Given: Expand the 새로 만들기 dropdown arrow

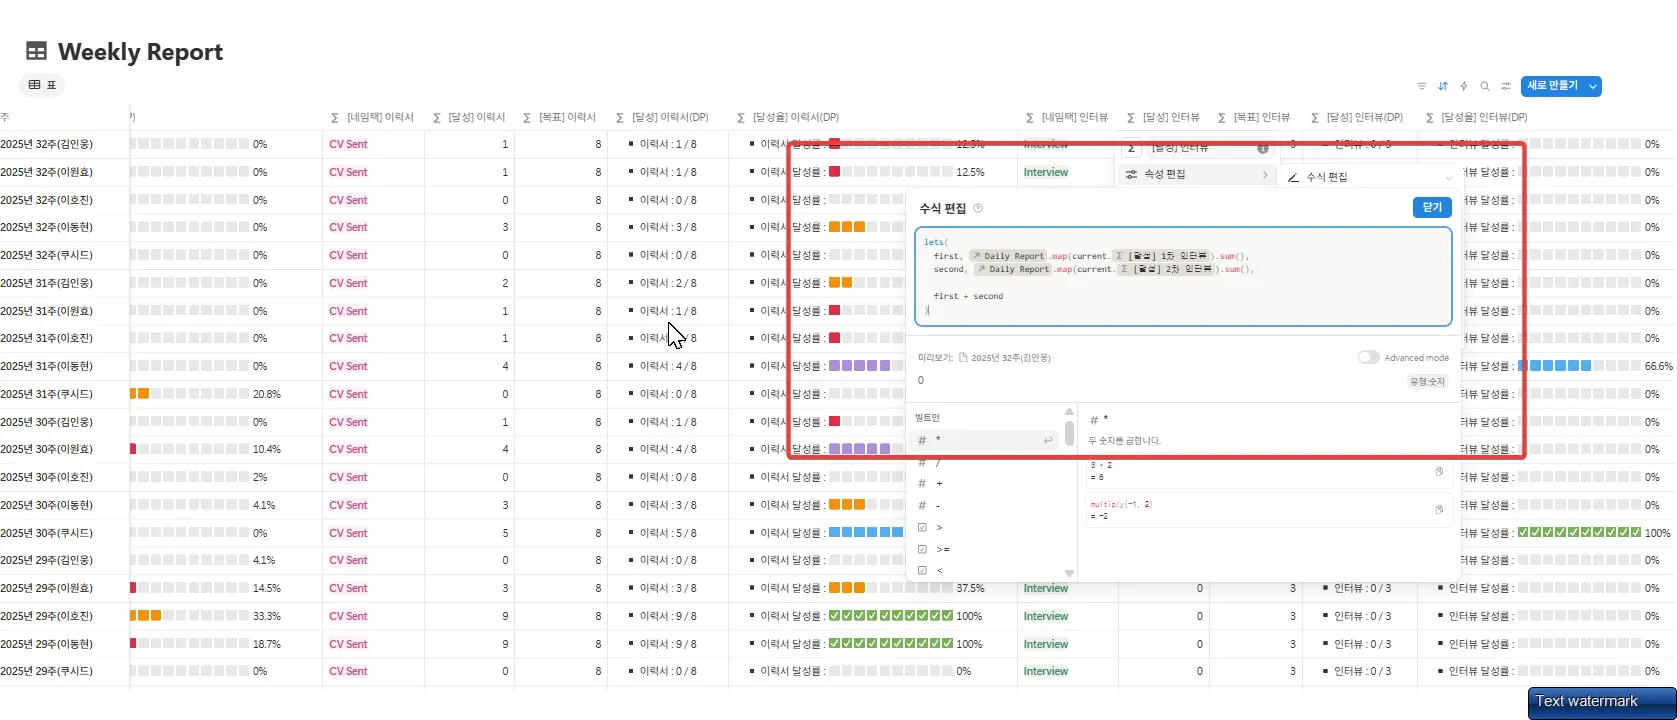Looking at the screenshot, I should click(1592, 86).
